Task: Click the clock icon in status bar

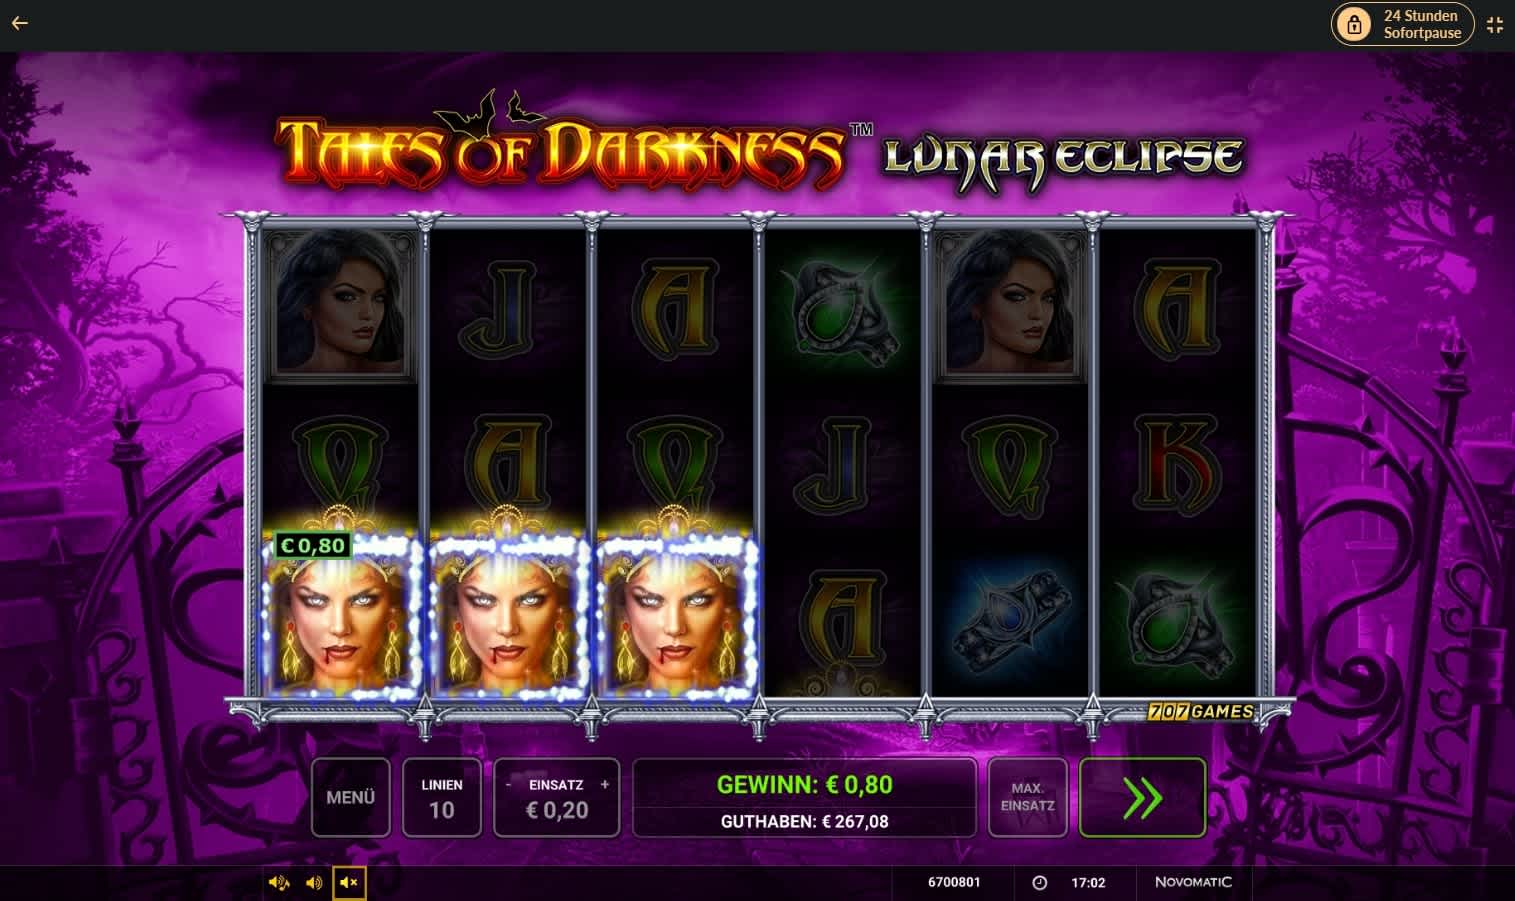Action: [1039, 883]
